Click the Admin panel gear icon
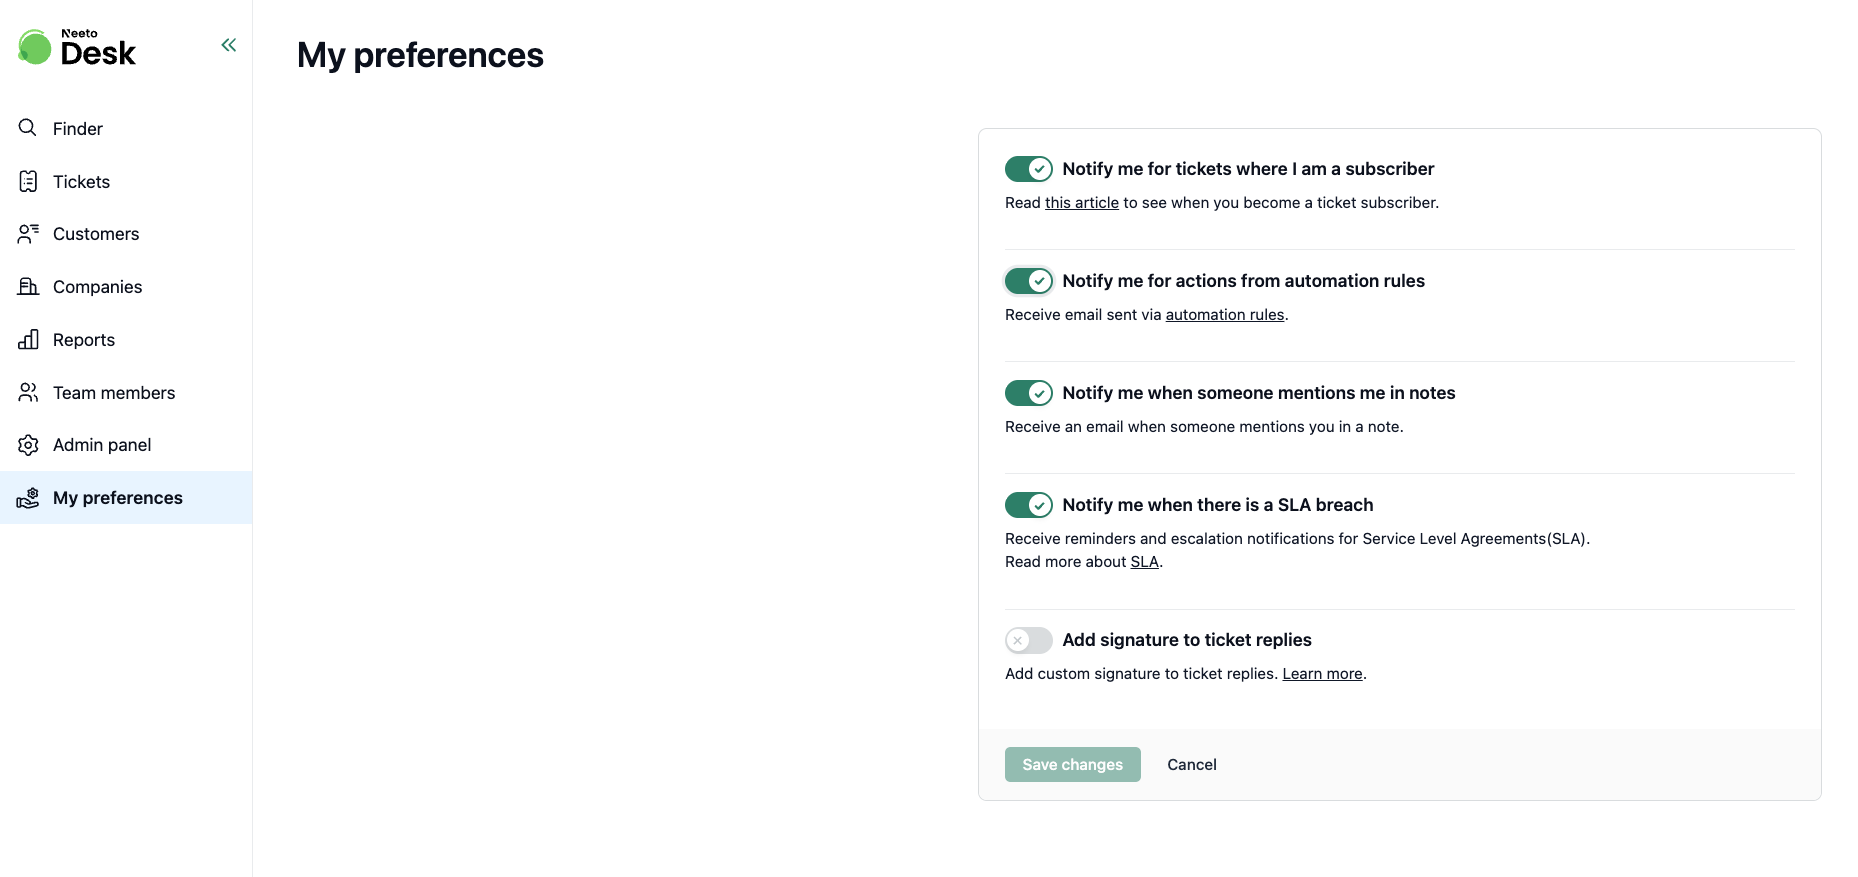Viewport: 1858px width, 877px height. point(28,445)
